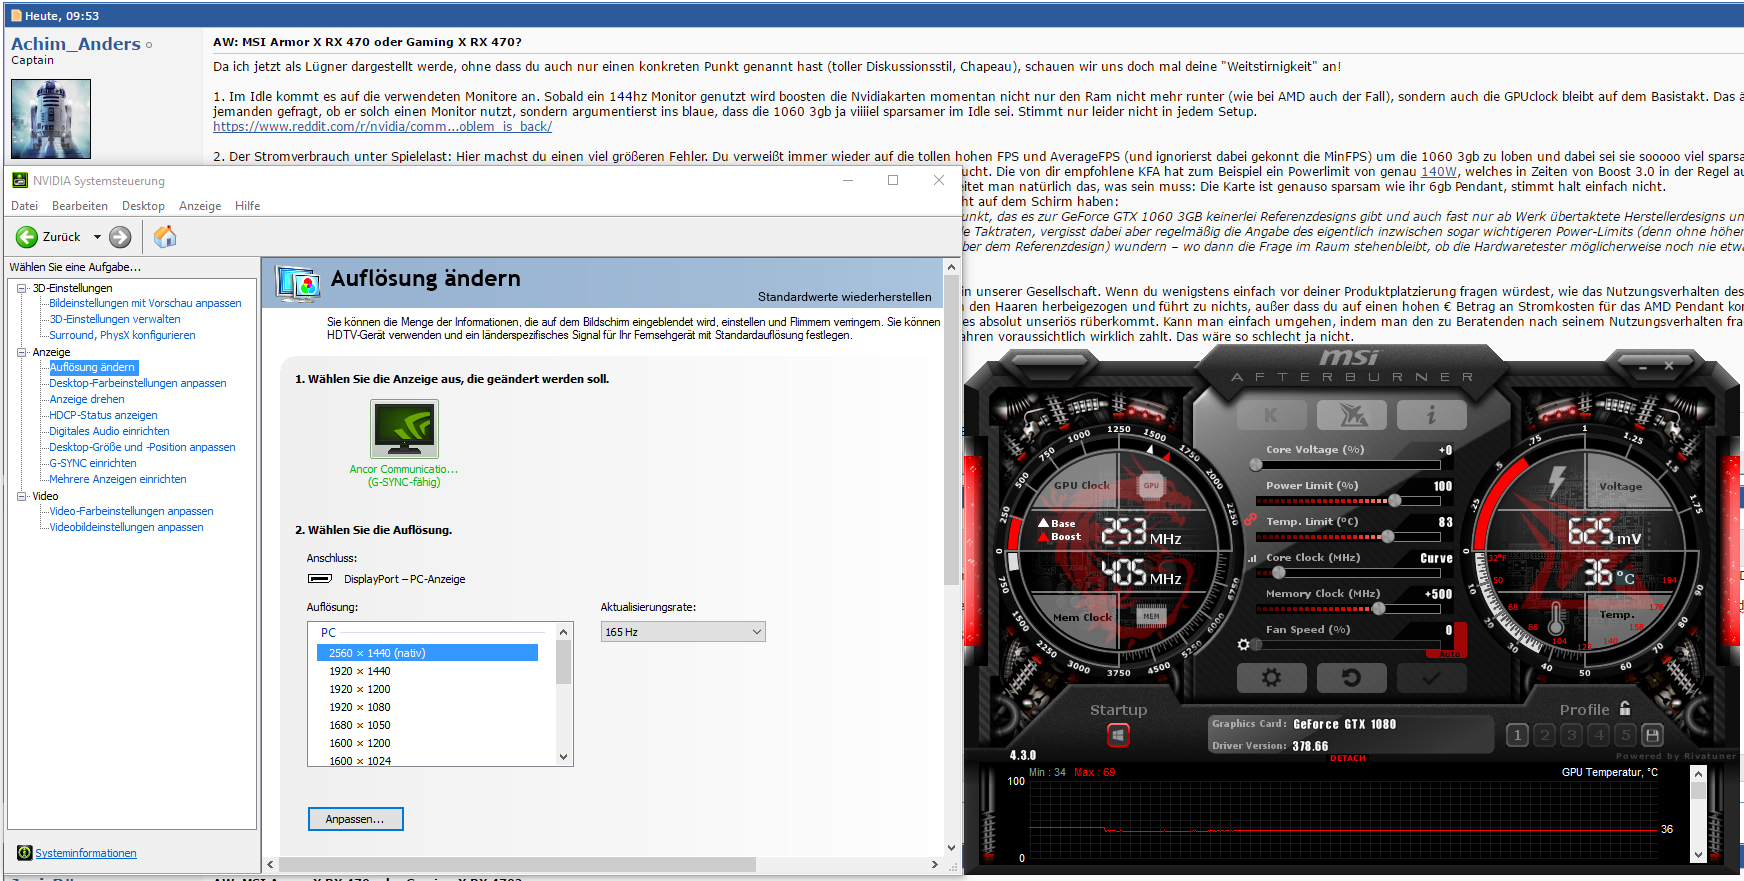
Task: Toggle the power-temp link chain icon
Action: (1250, 519)
